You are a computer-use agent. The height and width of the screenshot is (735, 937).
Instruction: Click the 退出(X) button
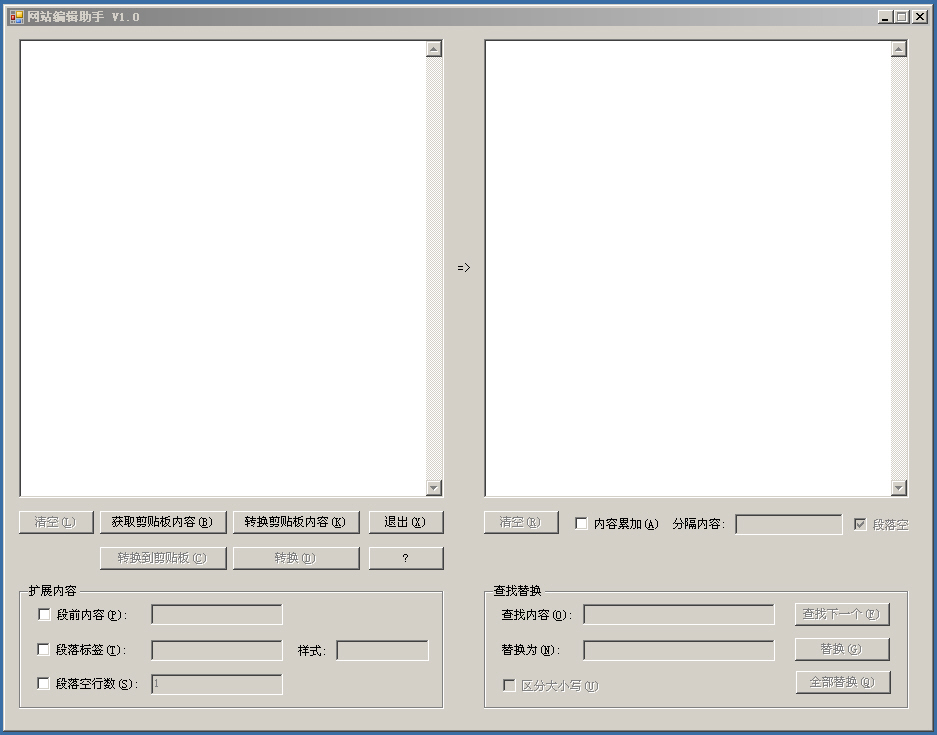tap(406, 522)
